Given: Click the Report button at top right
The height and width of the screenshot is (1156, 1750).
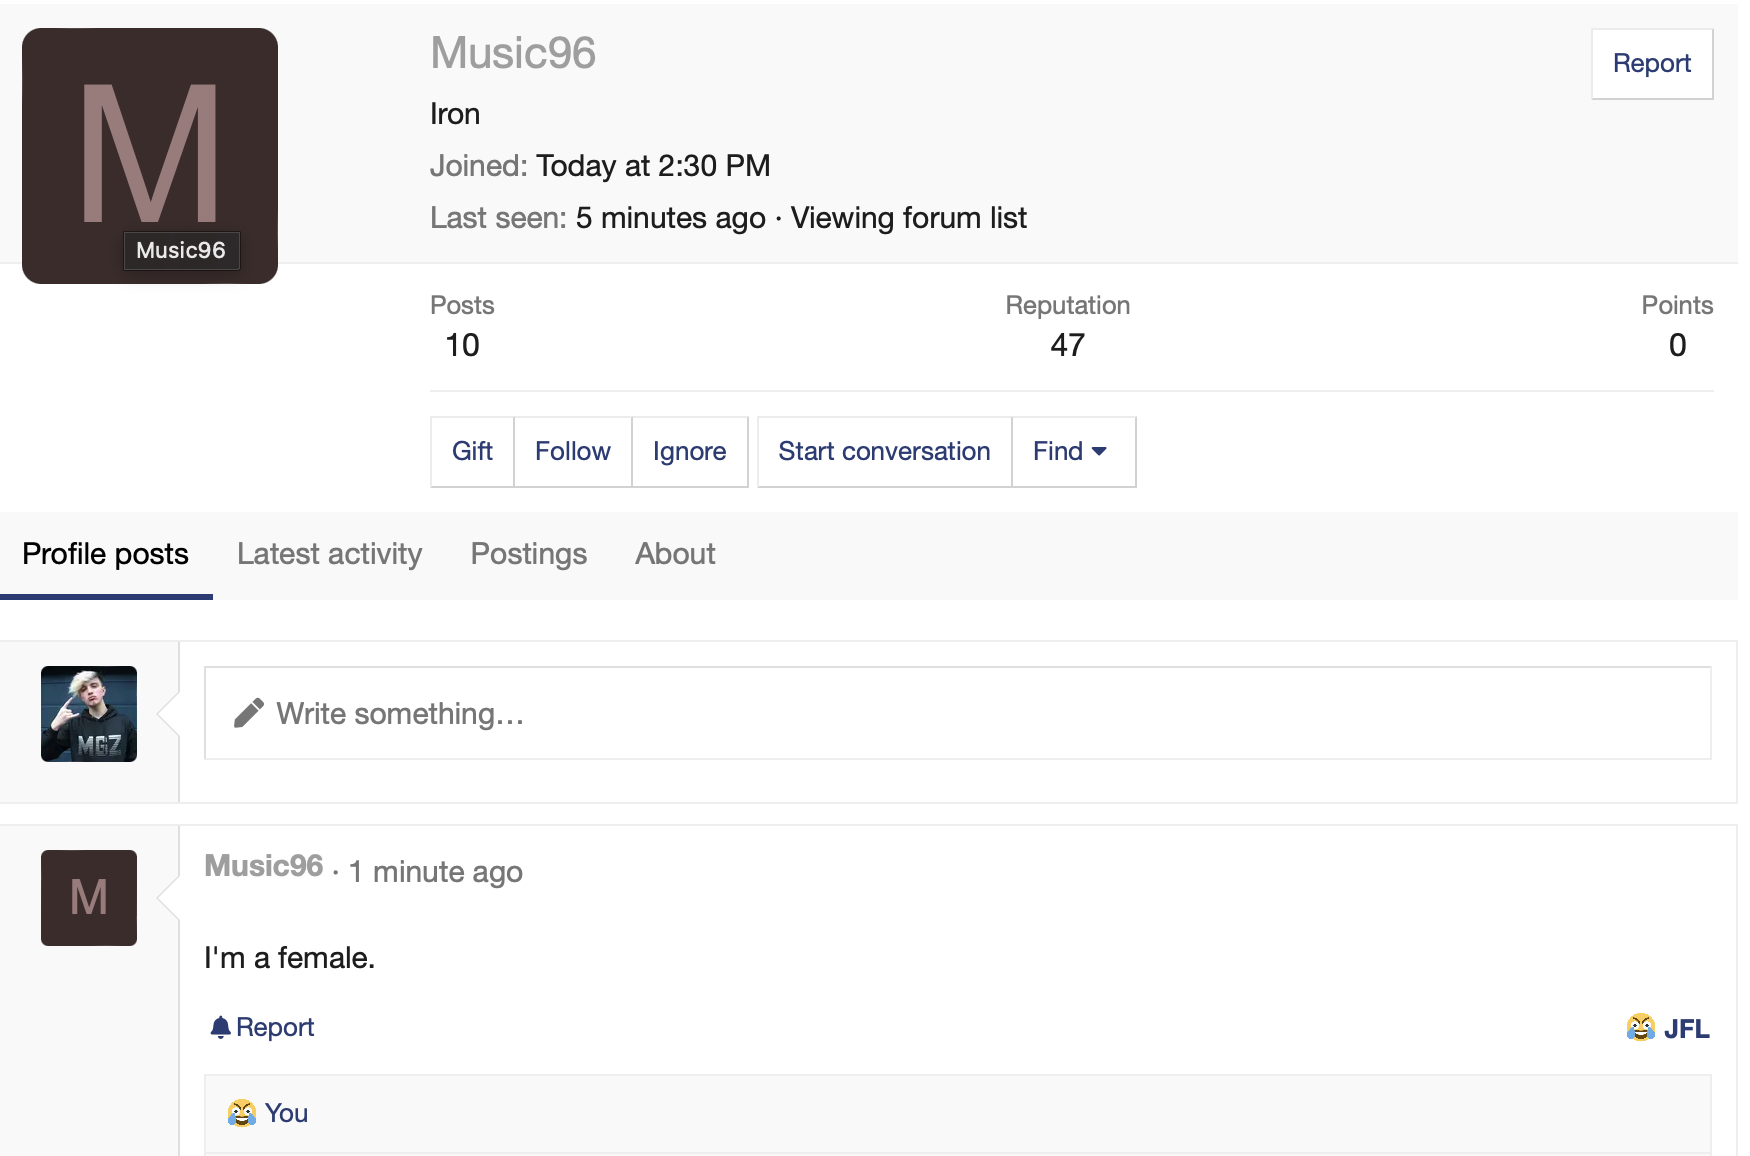Looking at the screenshot, I should pyautogui.click(x=1651, y=63).
